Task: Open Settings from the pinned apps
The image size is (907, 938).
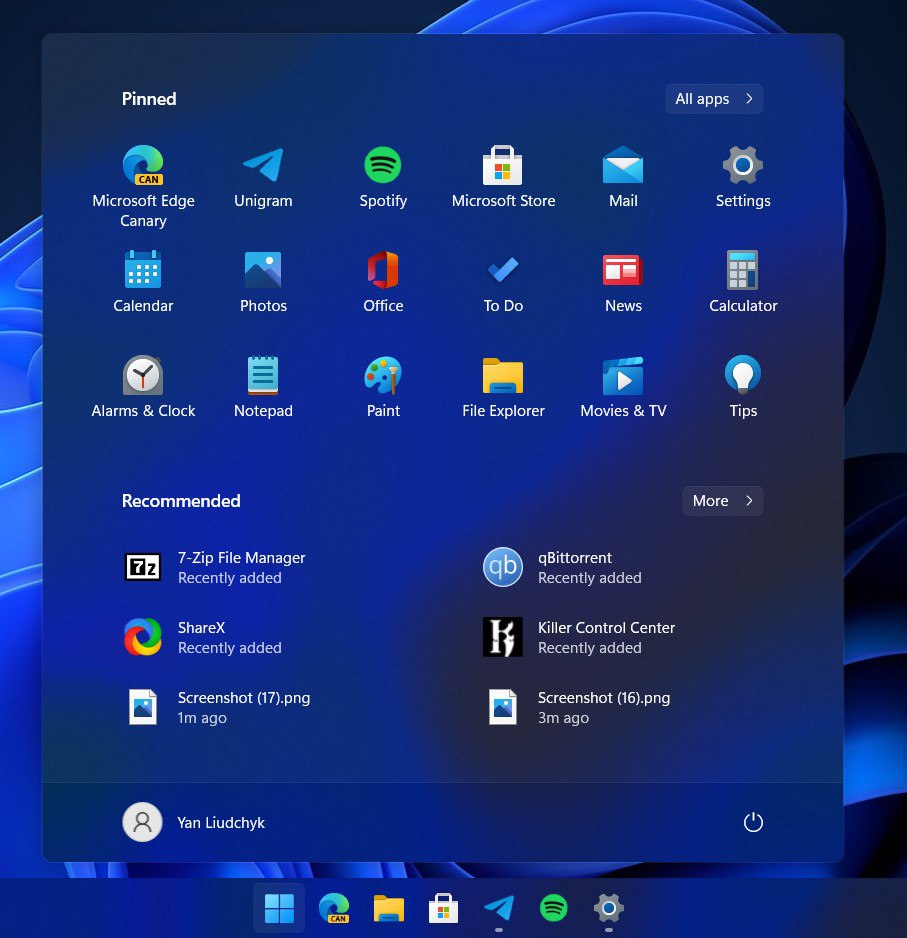Action: [x=743, y=176]
